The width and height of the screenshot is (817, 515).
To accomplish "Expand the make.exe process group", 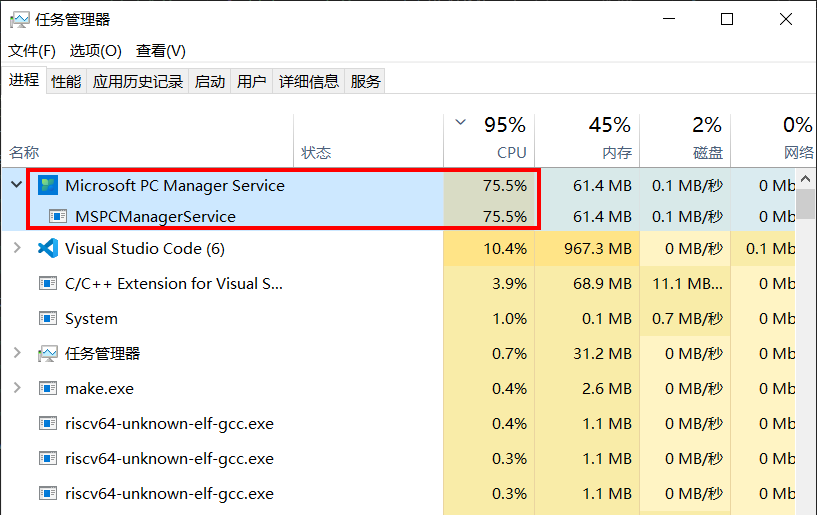I will pyautogui.click(x=17, y=388).
